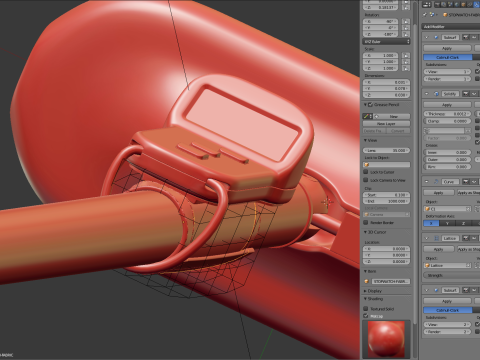Image resolution: width=480 pixels, height=360 pixels.
Task: Select Y deformation axis in Curve modifier
Action: [x=447, y=223]
